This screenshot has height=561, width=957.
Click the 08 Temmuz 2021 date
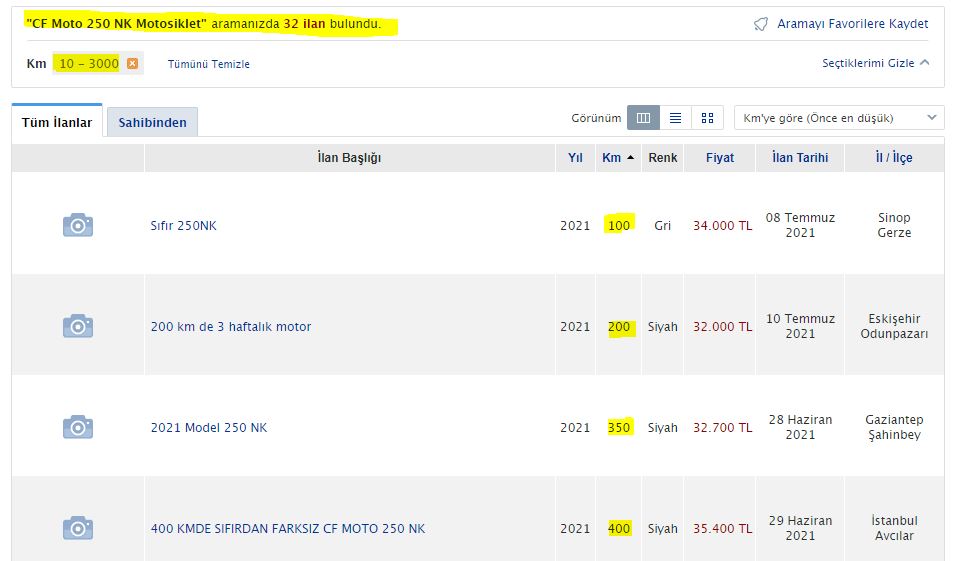(800, 225)
